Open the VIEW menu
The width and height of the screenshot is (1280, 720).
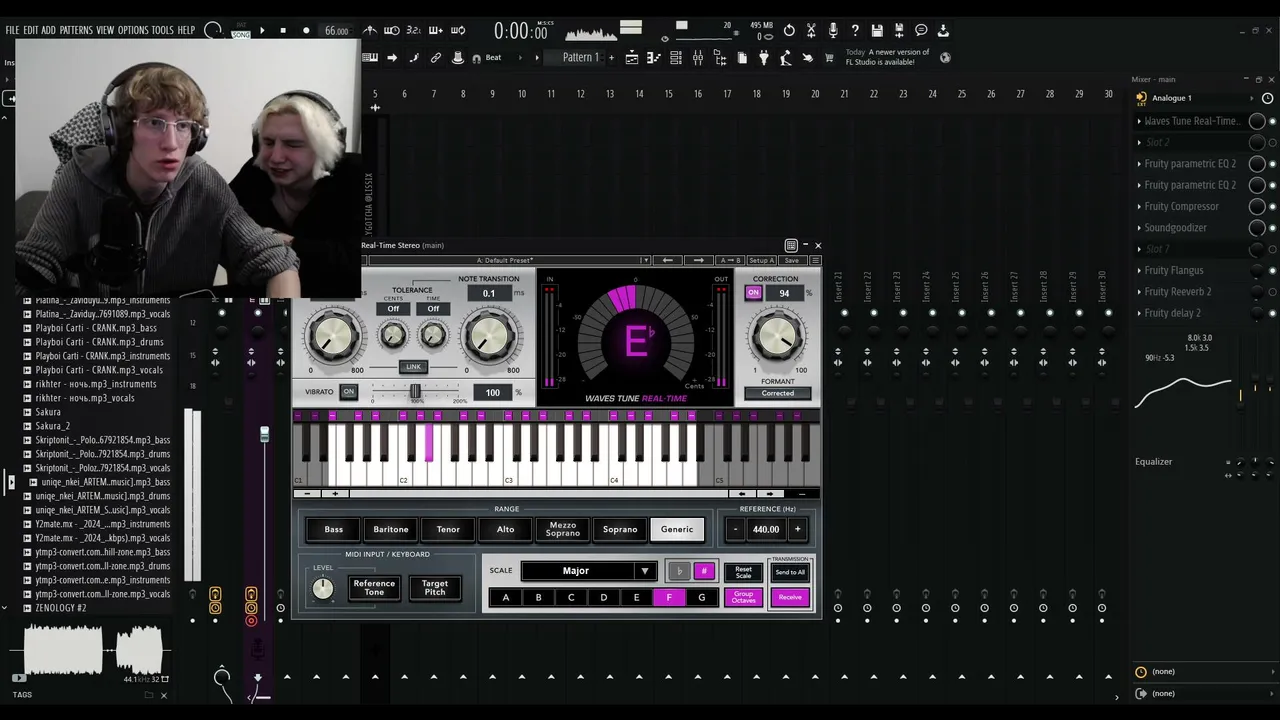[x=105, y=30]
